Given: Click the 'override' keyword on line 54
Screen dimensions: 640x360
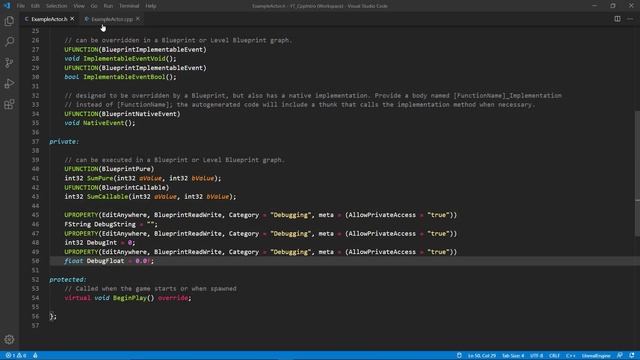Looking at the screenshot, I should click(173, 298).
